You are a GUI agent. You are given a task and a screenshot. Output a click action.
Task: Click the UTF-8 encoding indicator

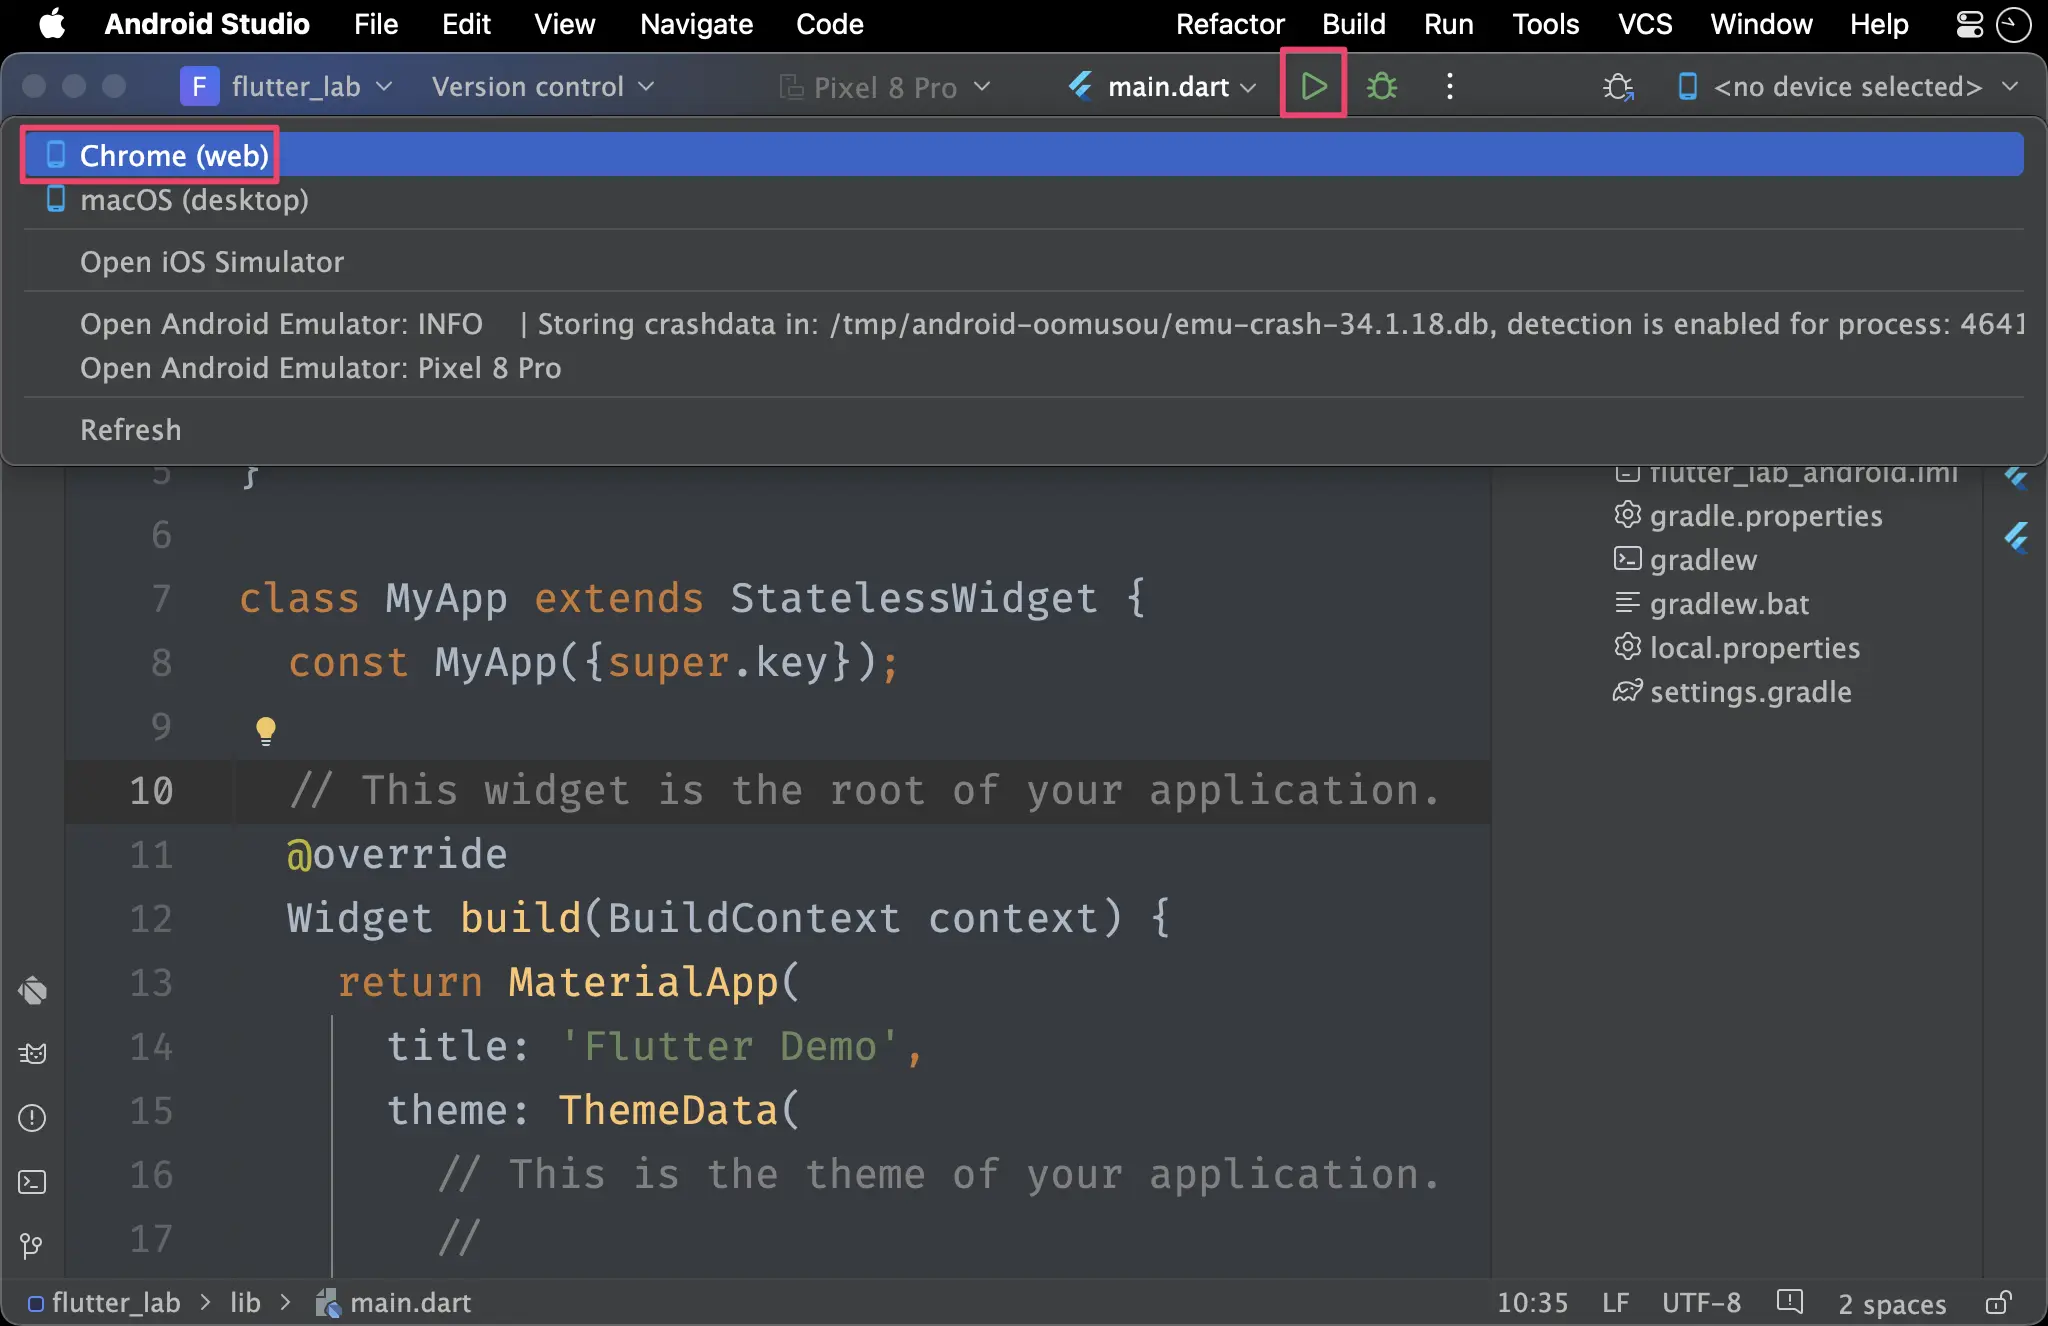tap(1701, 1302)
